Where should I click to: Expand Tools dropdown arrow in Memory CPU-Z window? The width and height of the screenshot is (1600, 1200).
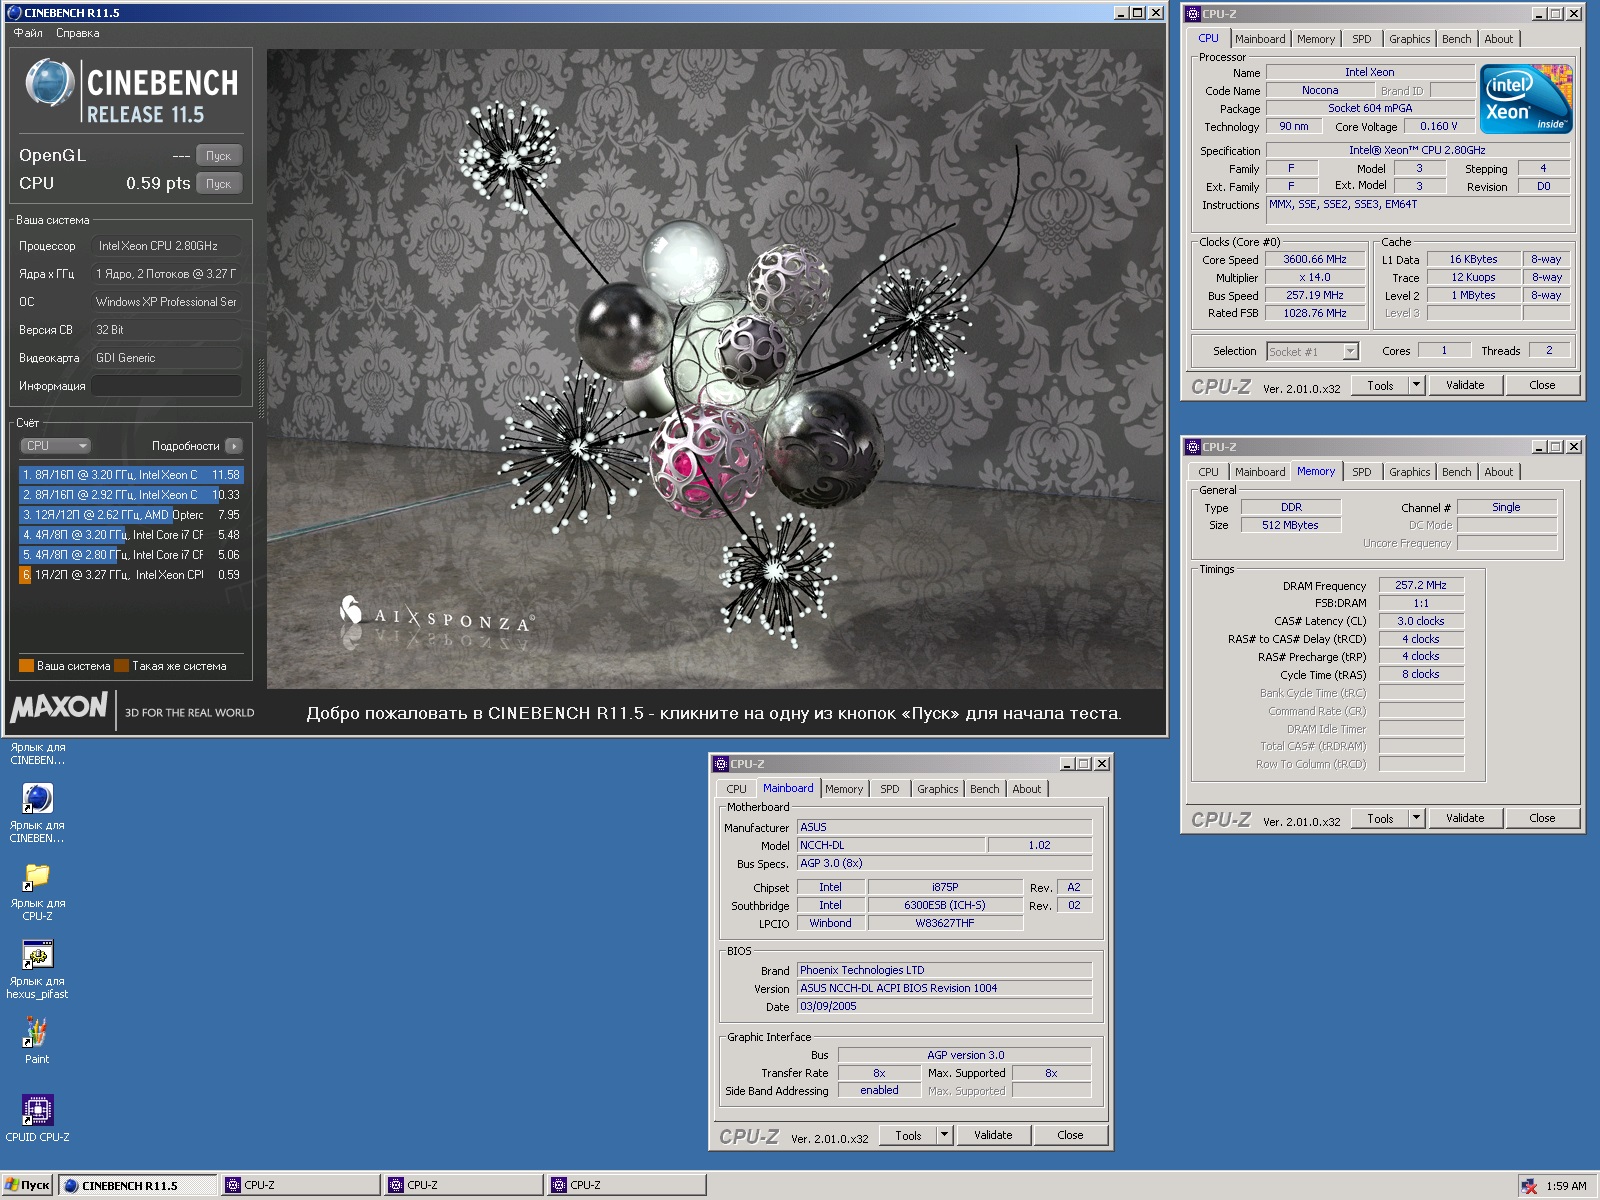(x=1416, y=818)
